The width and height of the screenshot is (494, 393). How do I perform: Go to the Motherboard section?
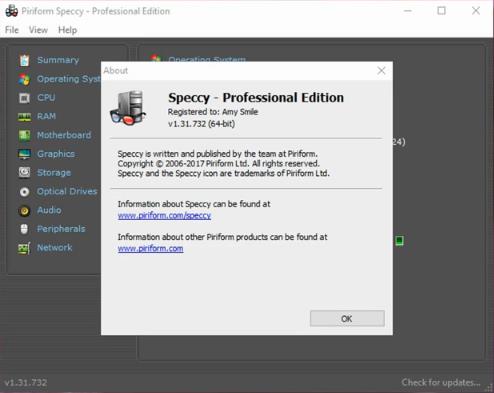(64, 135)
